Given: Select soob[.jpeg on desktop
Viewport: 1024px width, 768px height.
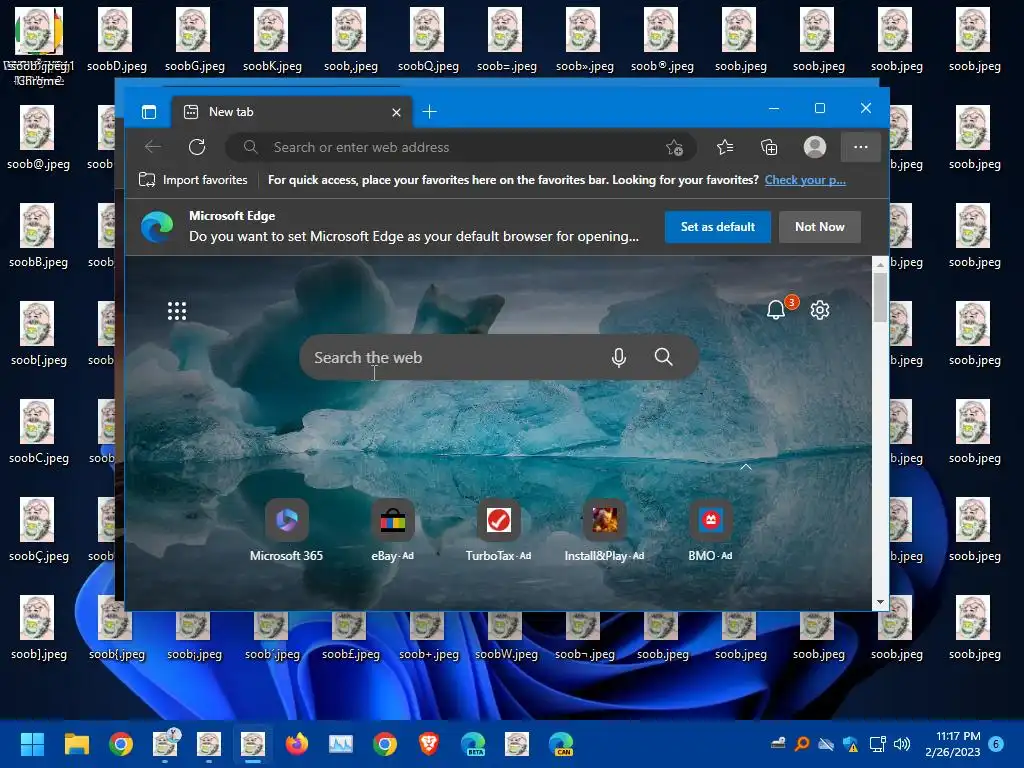Looking at the screenshot, I should coord(38,334).
